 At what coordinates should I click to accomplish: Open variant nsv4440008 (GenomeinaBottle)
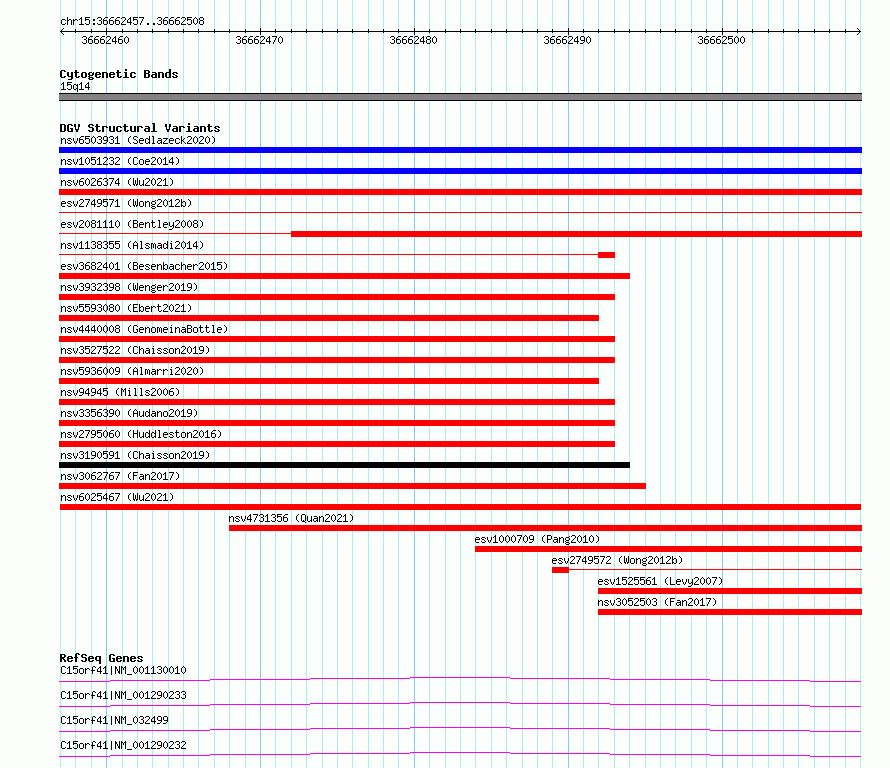pyautogui.click(x=144, y=329)
